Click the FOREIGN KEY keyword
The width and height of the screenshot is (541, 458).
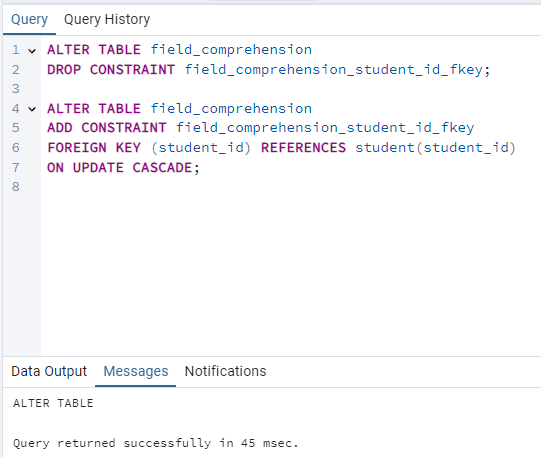point(94,148)
